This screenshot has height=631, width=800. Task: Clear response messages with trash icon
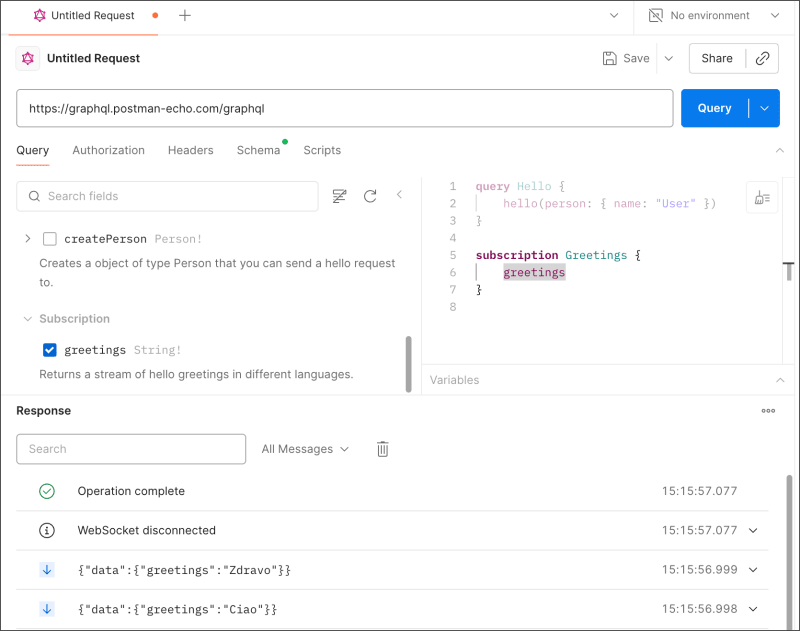[383, 449]
